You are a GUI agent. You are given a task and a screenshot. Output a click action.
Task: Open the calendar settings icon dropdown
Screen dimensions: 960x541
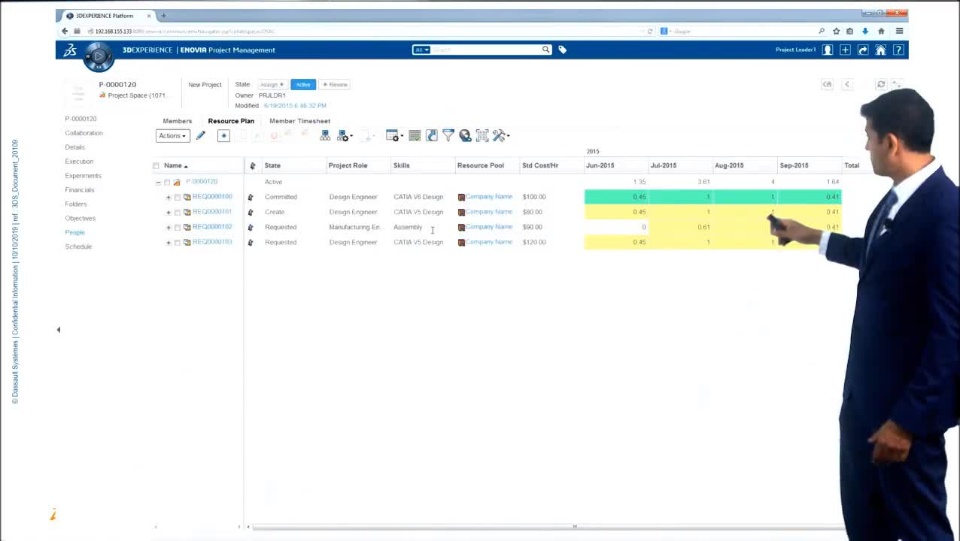point(394,136)
